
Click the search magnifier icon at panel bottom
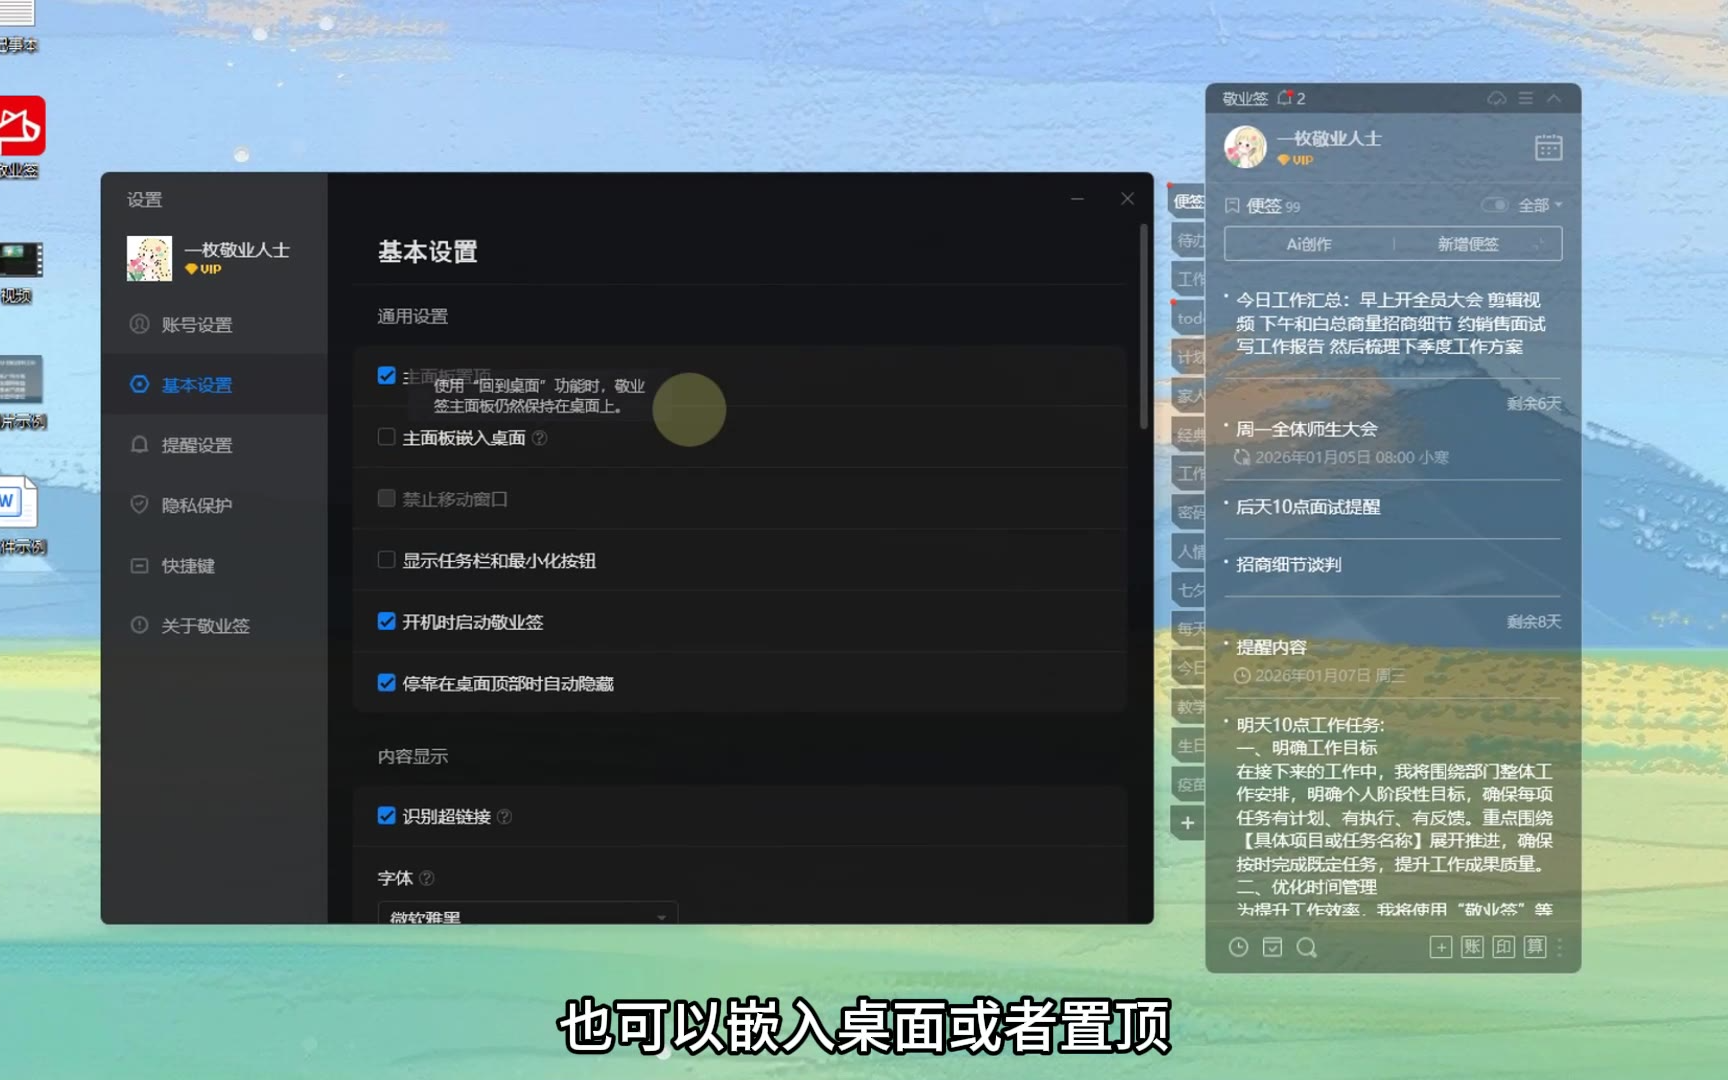tap(1306, 947)
